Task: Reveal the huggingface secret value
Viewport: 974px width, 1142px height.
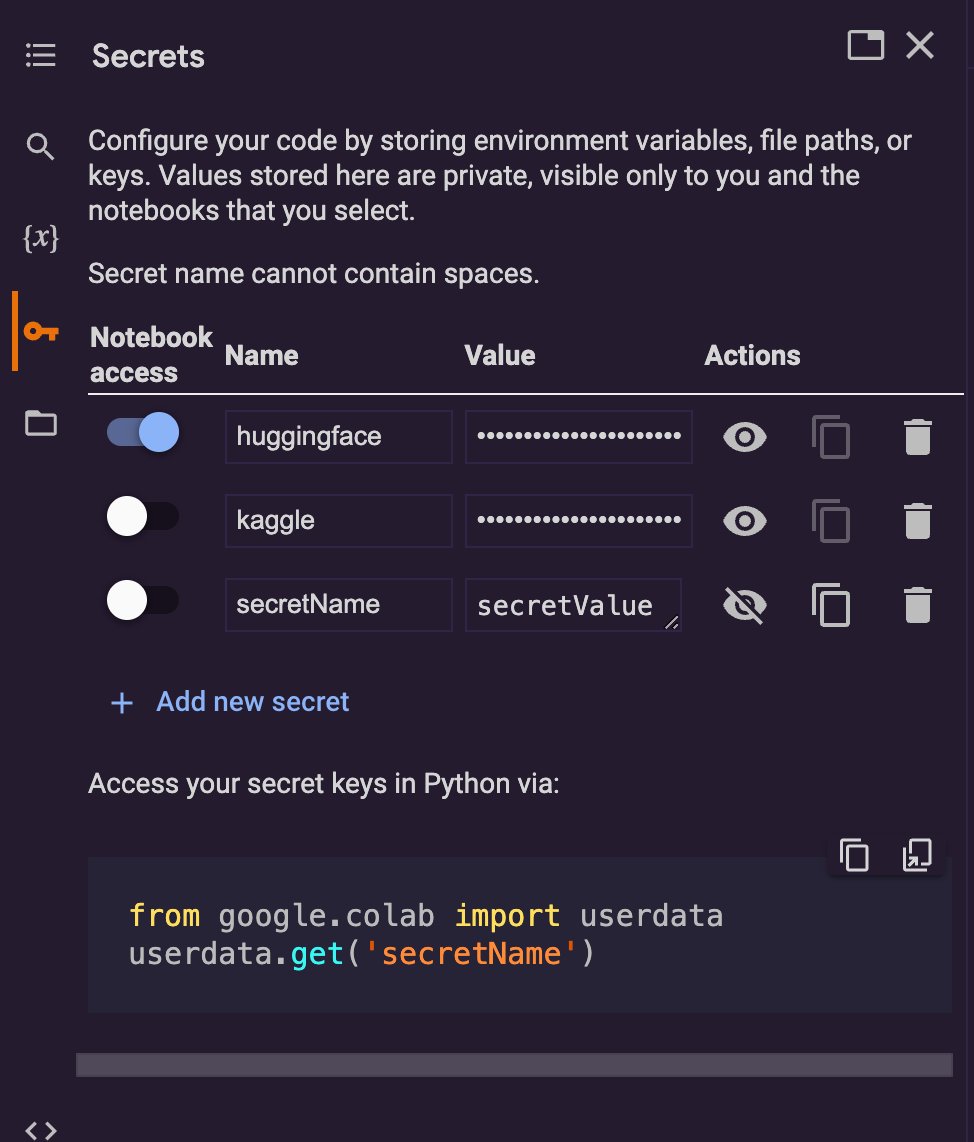Action: [743, 436]
